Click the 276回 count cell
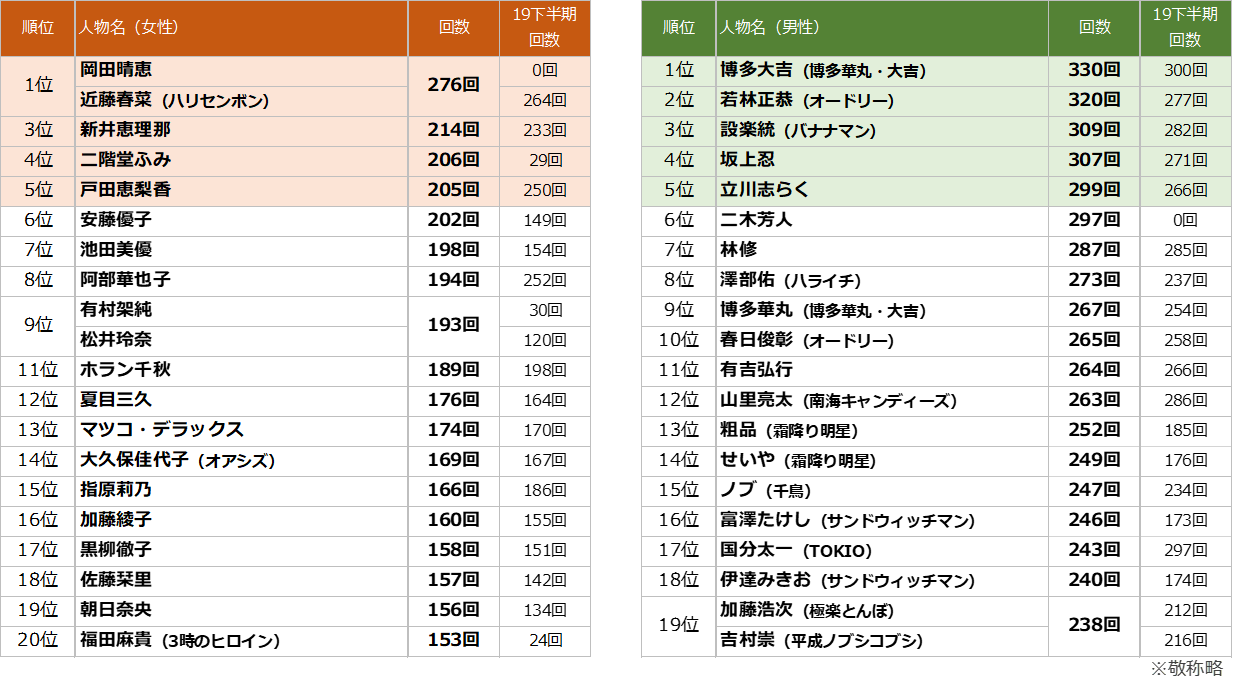This screenshot has height=687, width=1233. (x=453, y=85)
